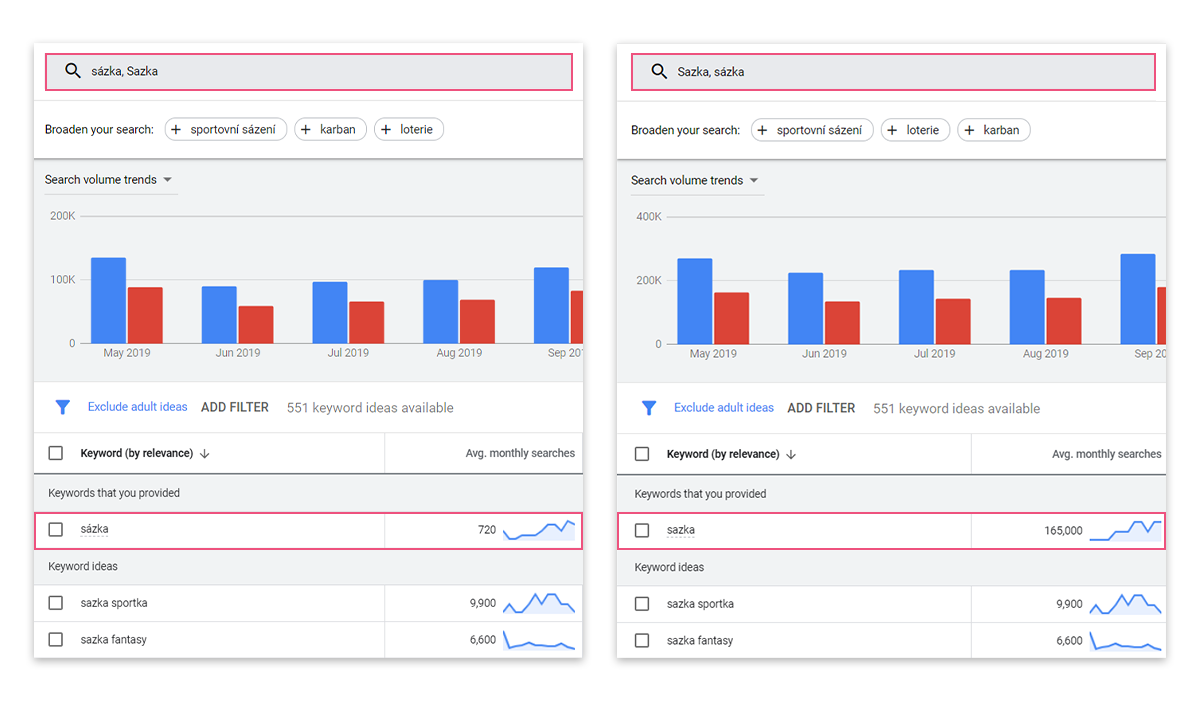Click the search field containing "Sazka, sázka"

pyautogui.click(x=893, y=72)
